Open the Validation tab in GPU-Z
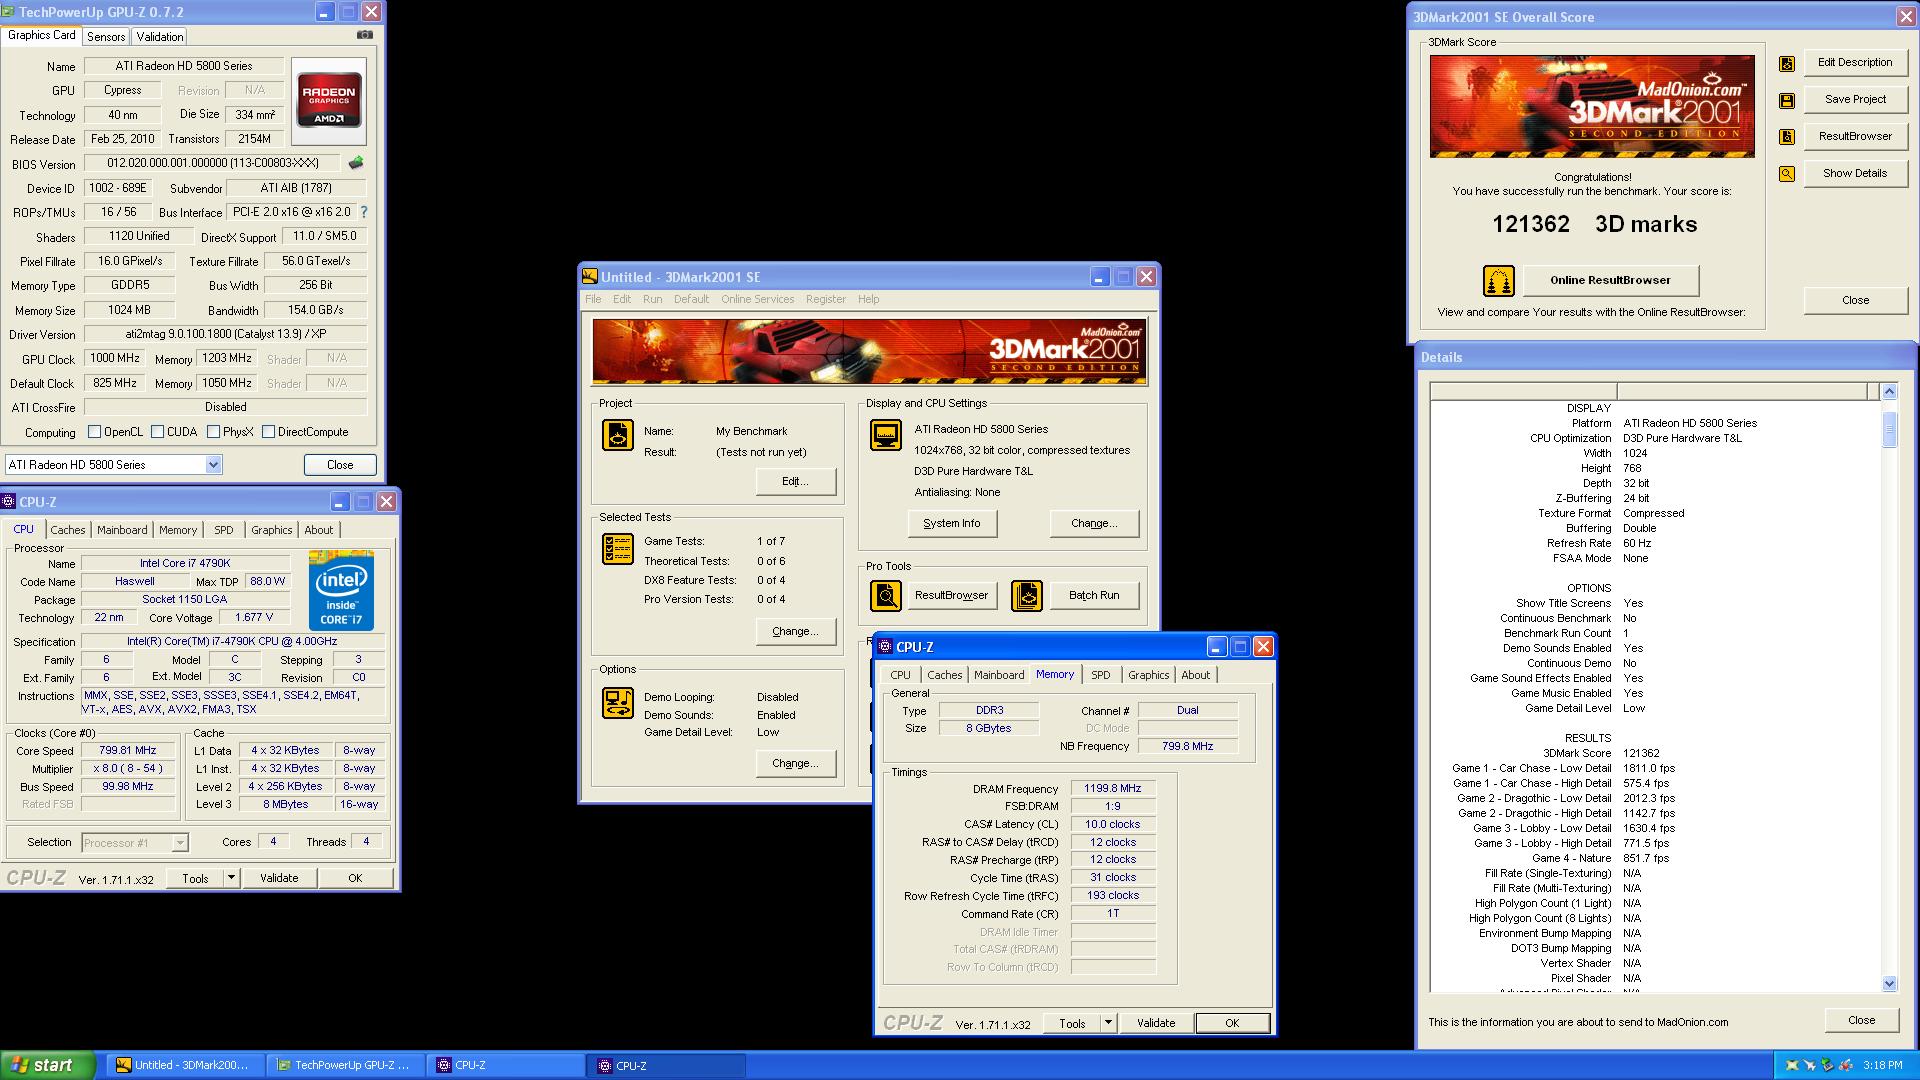 coord(160,37)
